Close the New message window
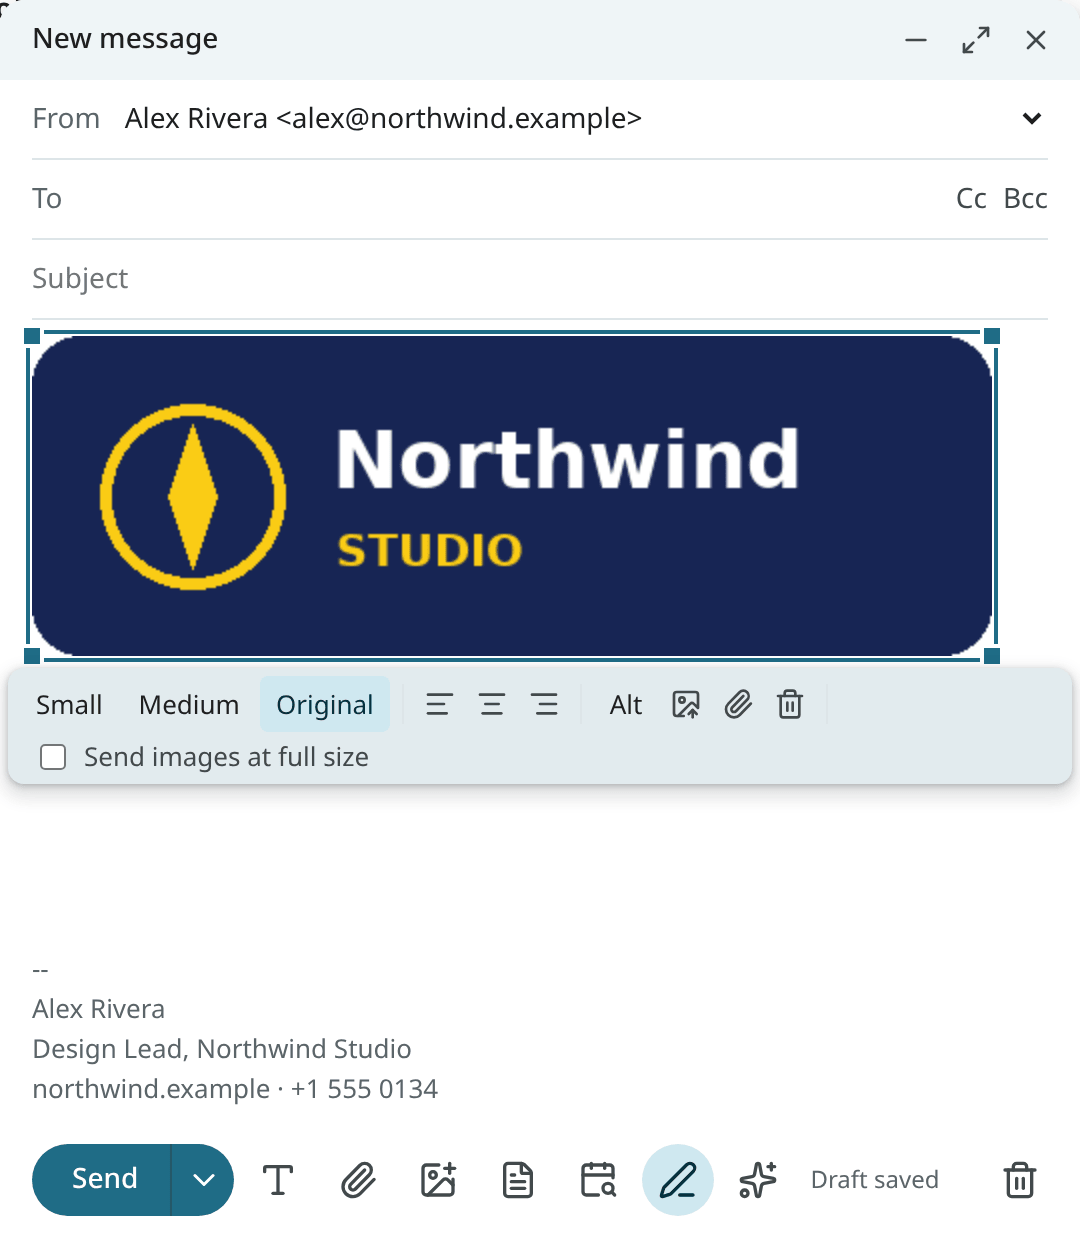This screenshot has height=1240, width=1080. click(1036, 40)
